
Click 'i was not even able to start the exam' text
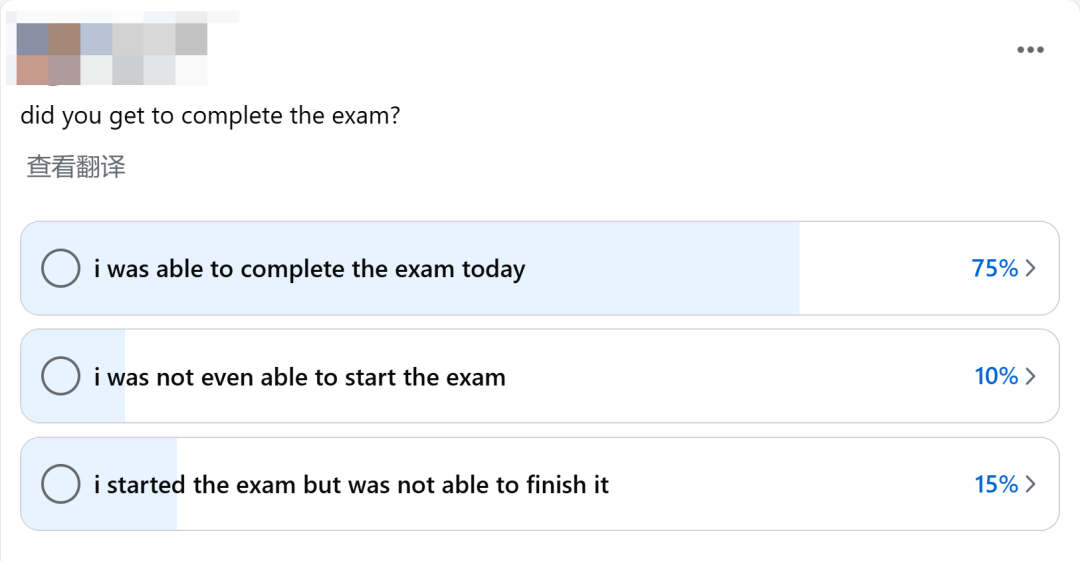[300, 377]
